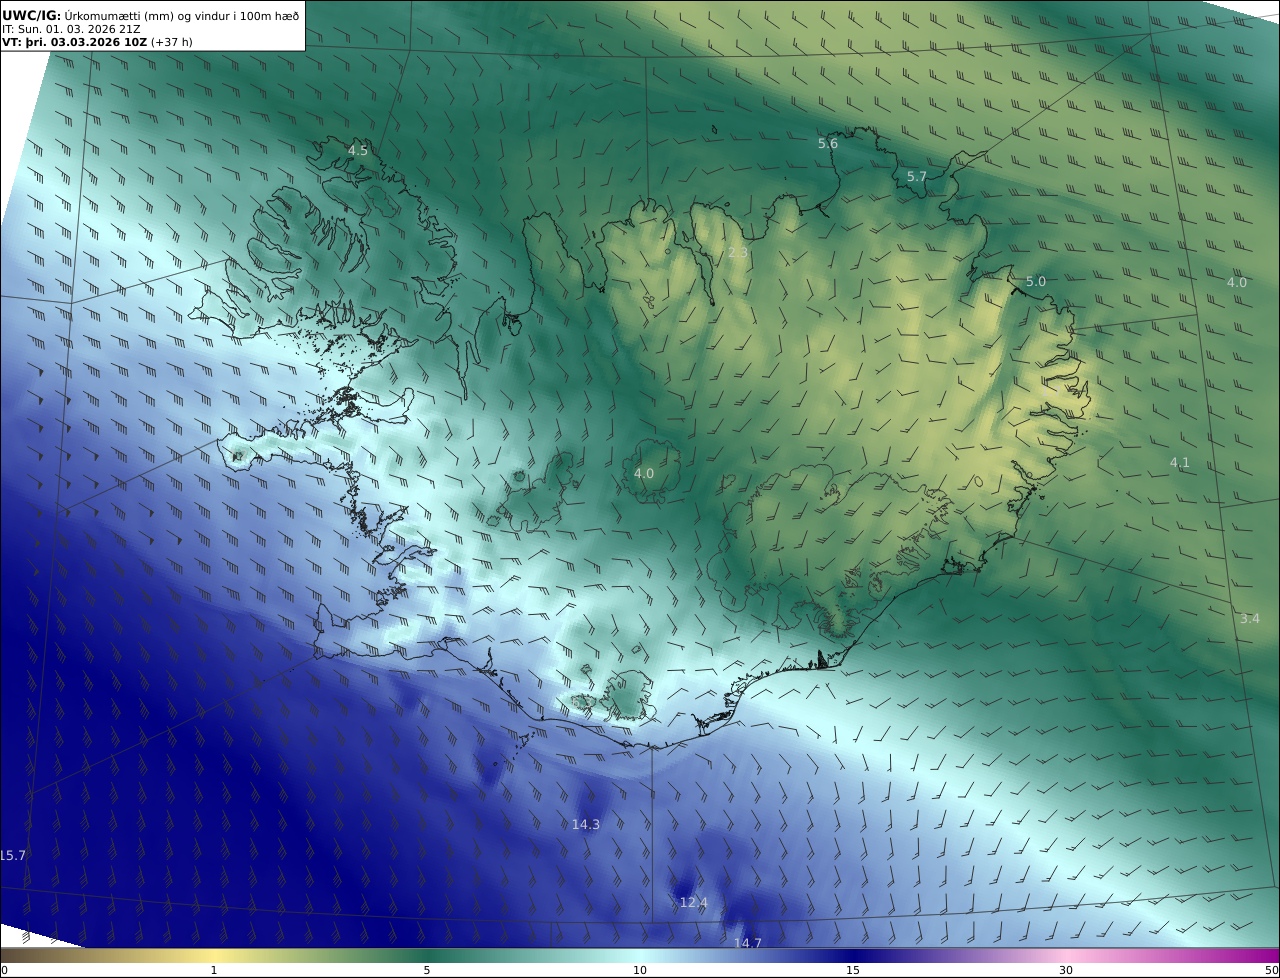
Task: Click the IT: Sun. 01. 03. 2026 21Z line
Action: click(x=71, y=29)
